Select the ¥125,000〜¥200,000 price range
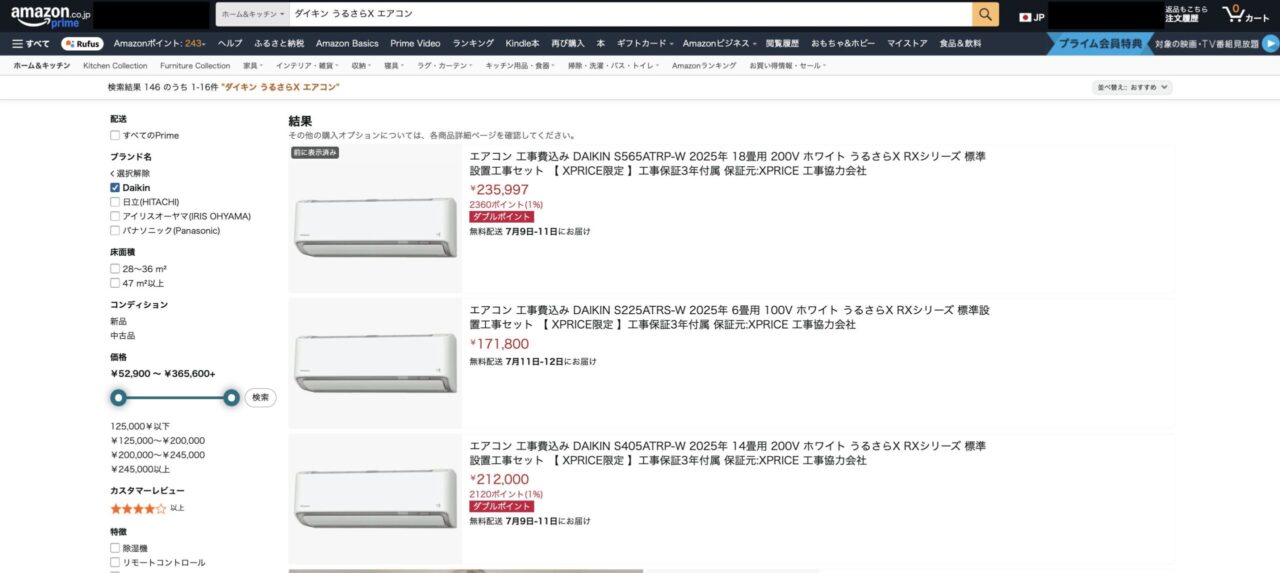The height and width of the screenshot is (573, 1280). coord(158,440)
